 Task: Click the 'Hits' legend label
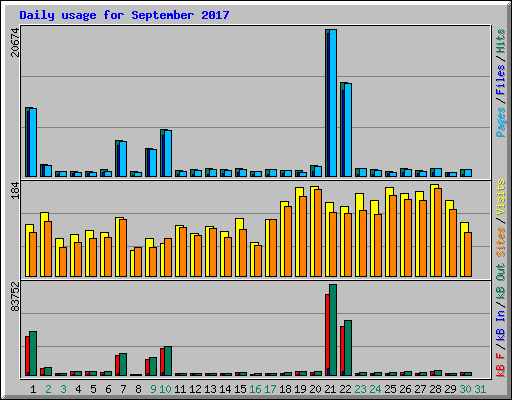coord(500,41)
